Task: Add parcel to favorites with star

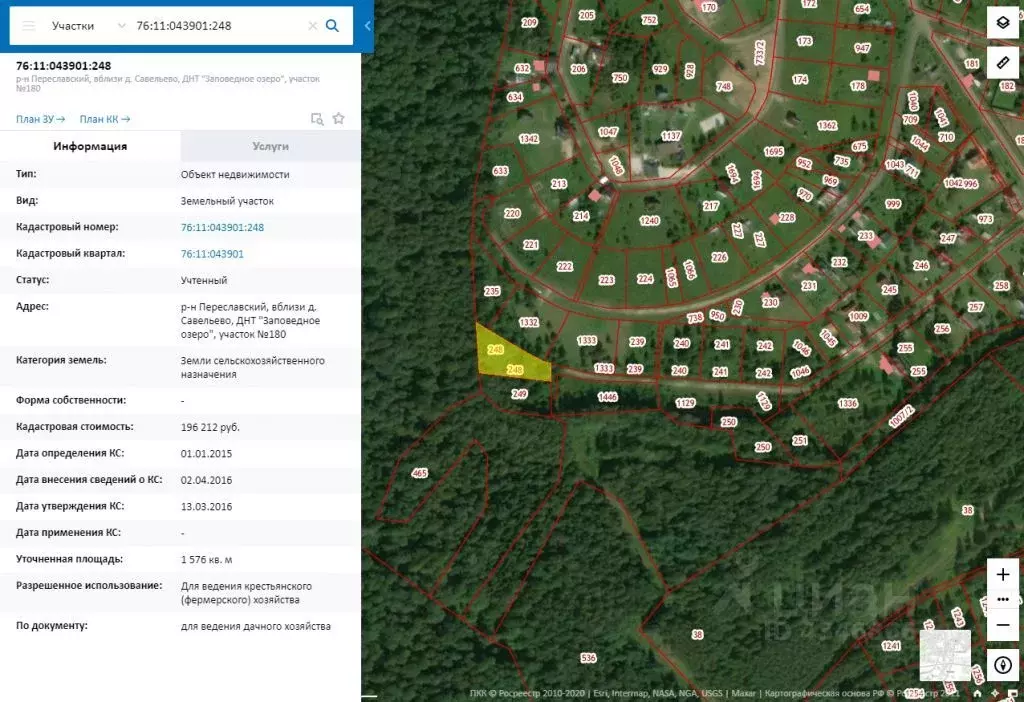Action: click(339, 118)
